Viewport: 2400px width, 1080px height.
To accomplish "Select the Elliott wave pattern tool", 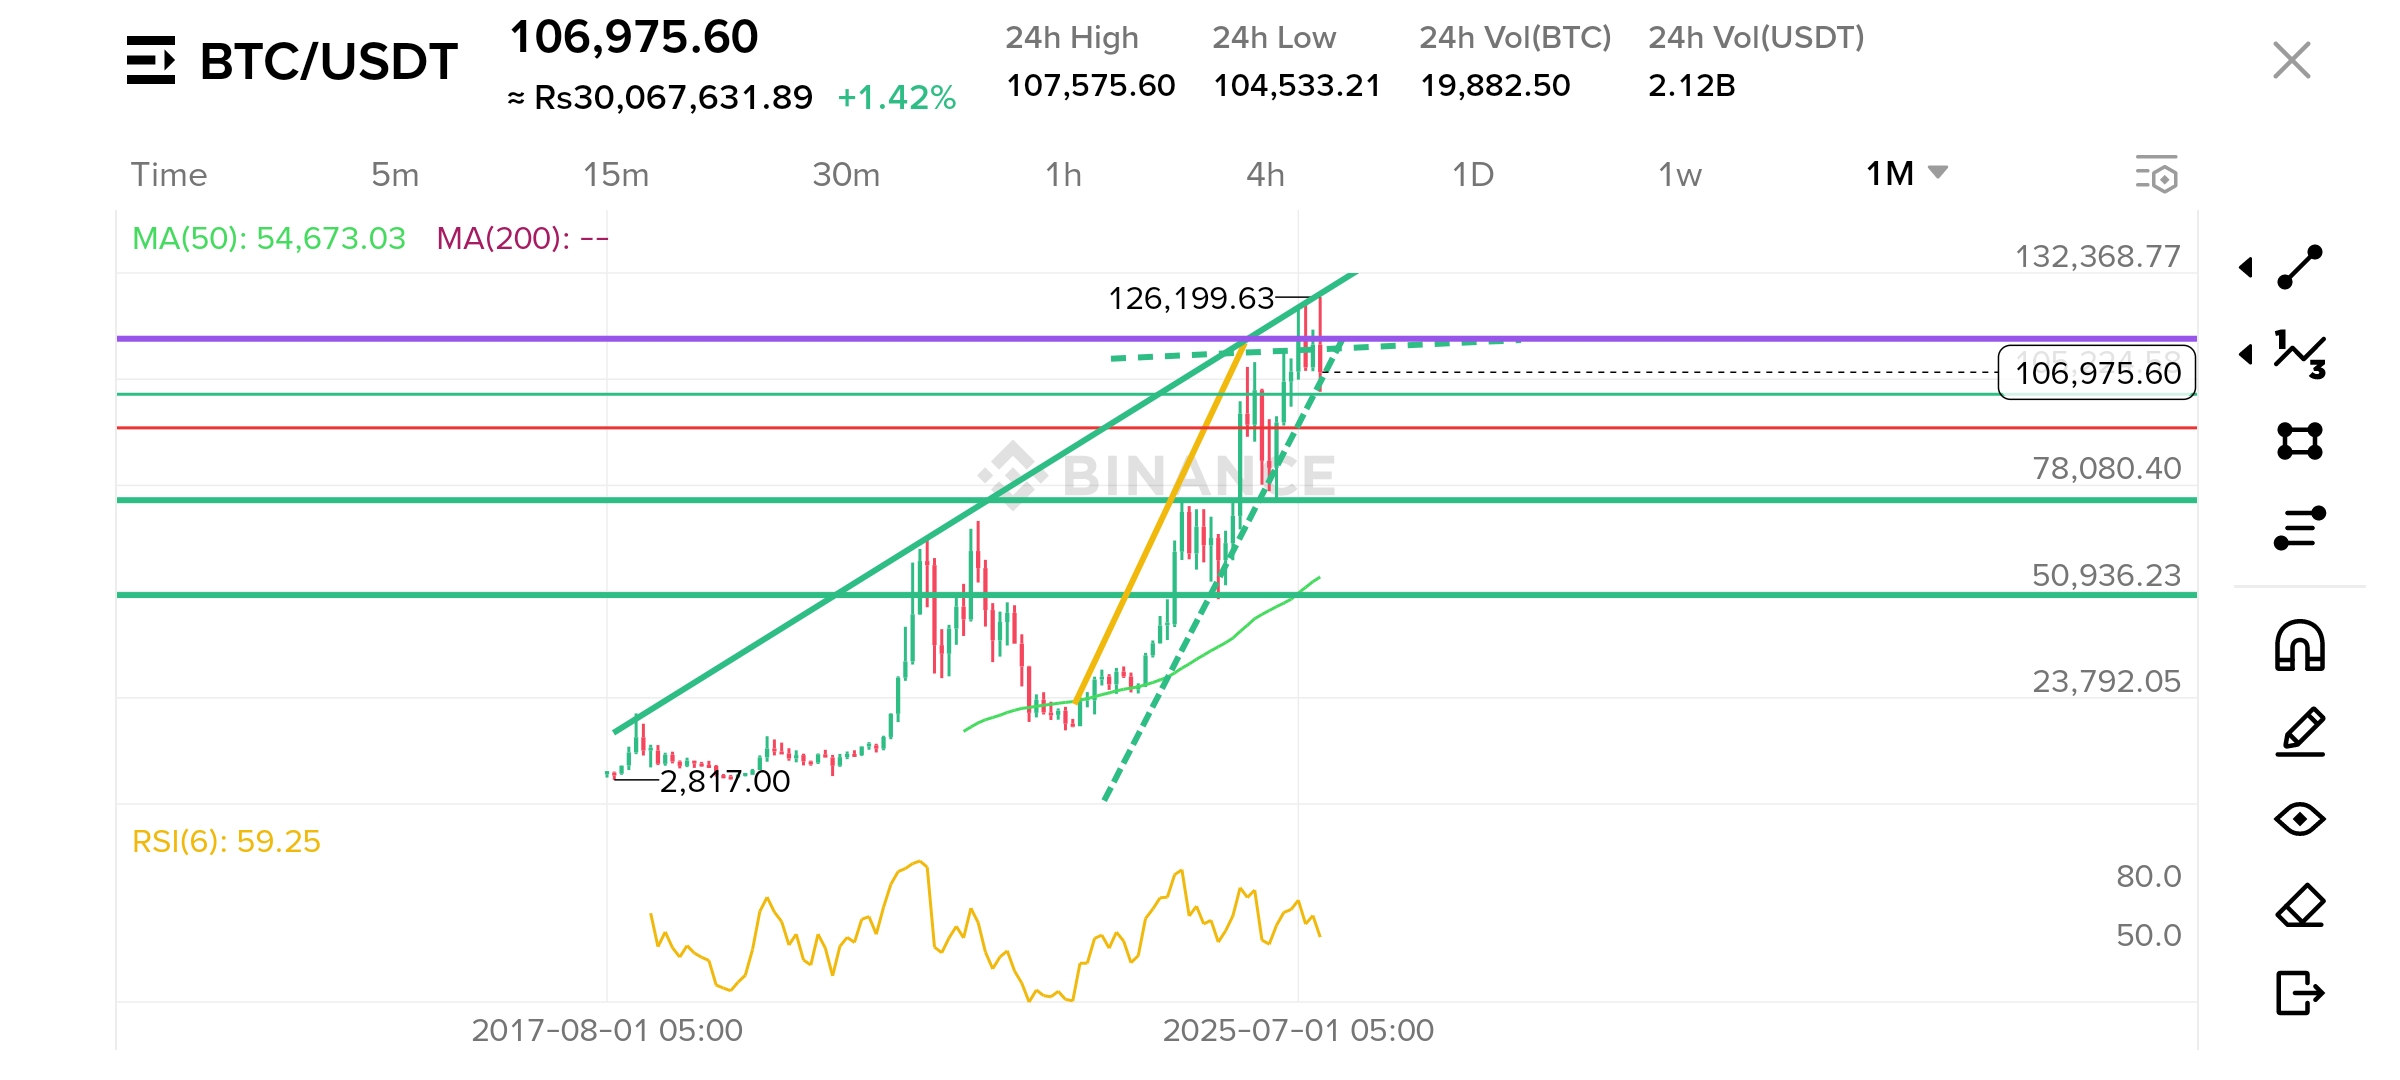I will coord(2299,354).
